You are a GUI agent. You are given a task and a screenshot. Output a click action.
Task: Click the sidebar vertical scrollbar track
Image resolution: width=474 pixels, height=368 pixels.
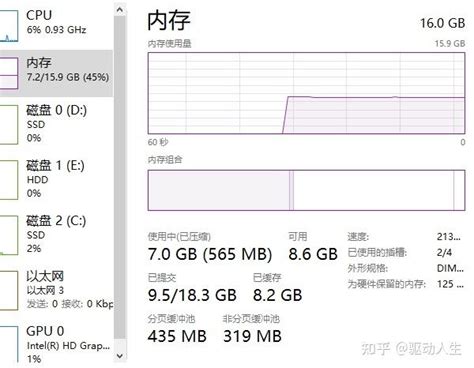[x=120, y=183]
